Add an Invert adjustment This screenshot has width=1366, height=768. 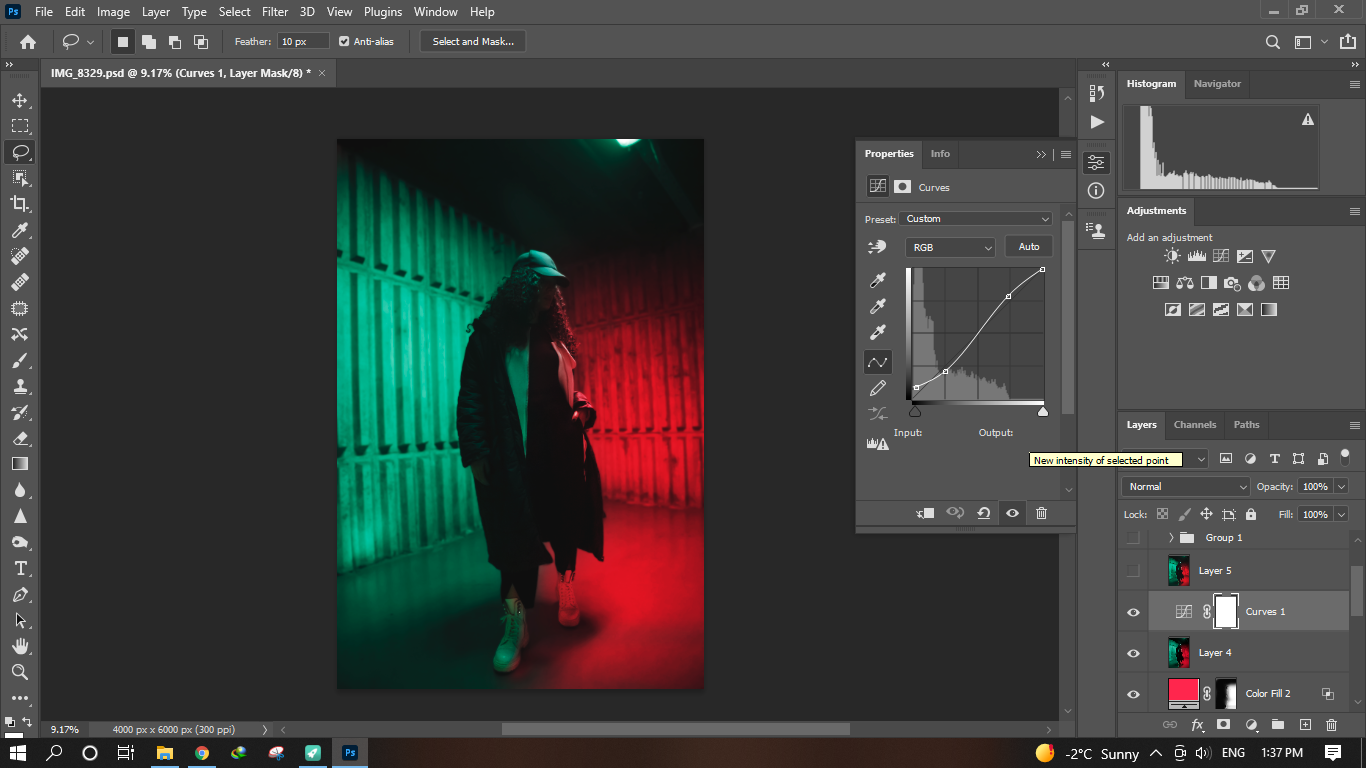coord(1173,310)
